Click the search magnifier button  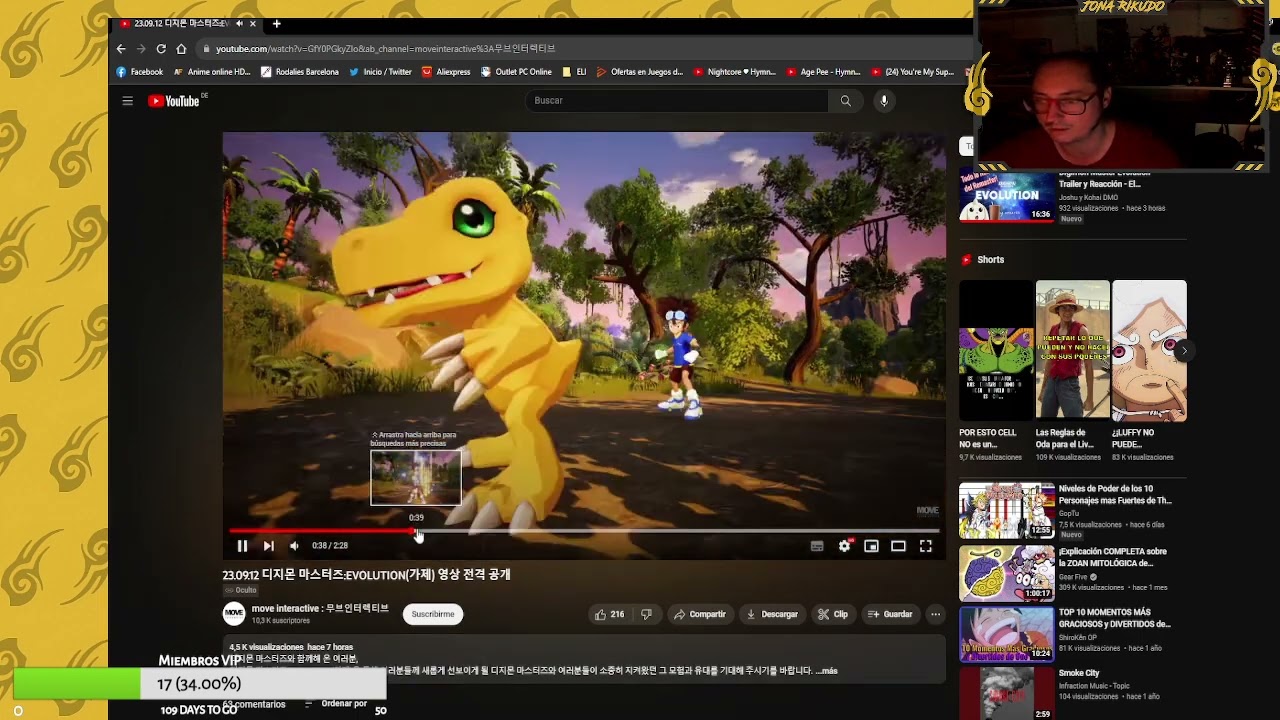pyautogui.click(x=845, y=101)
